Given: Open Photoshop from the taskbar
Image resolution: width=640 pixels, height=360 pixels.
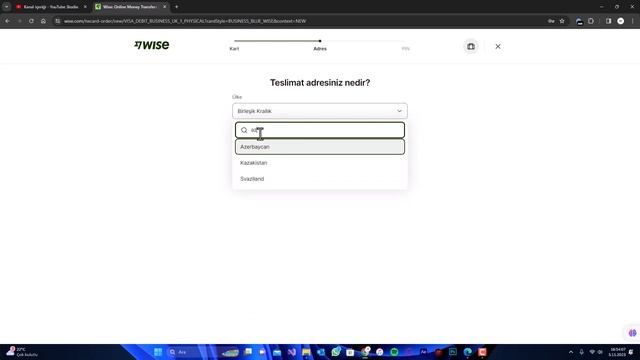Looking at the screenshot, I should coord(453,352).
